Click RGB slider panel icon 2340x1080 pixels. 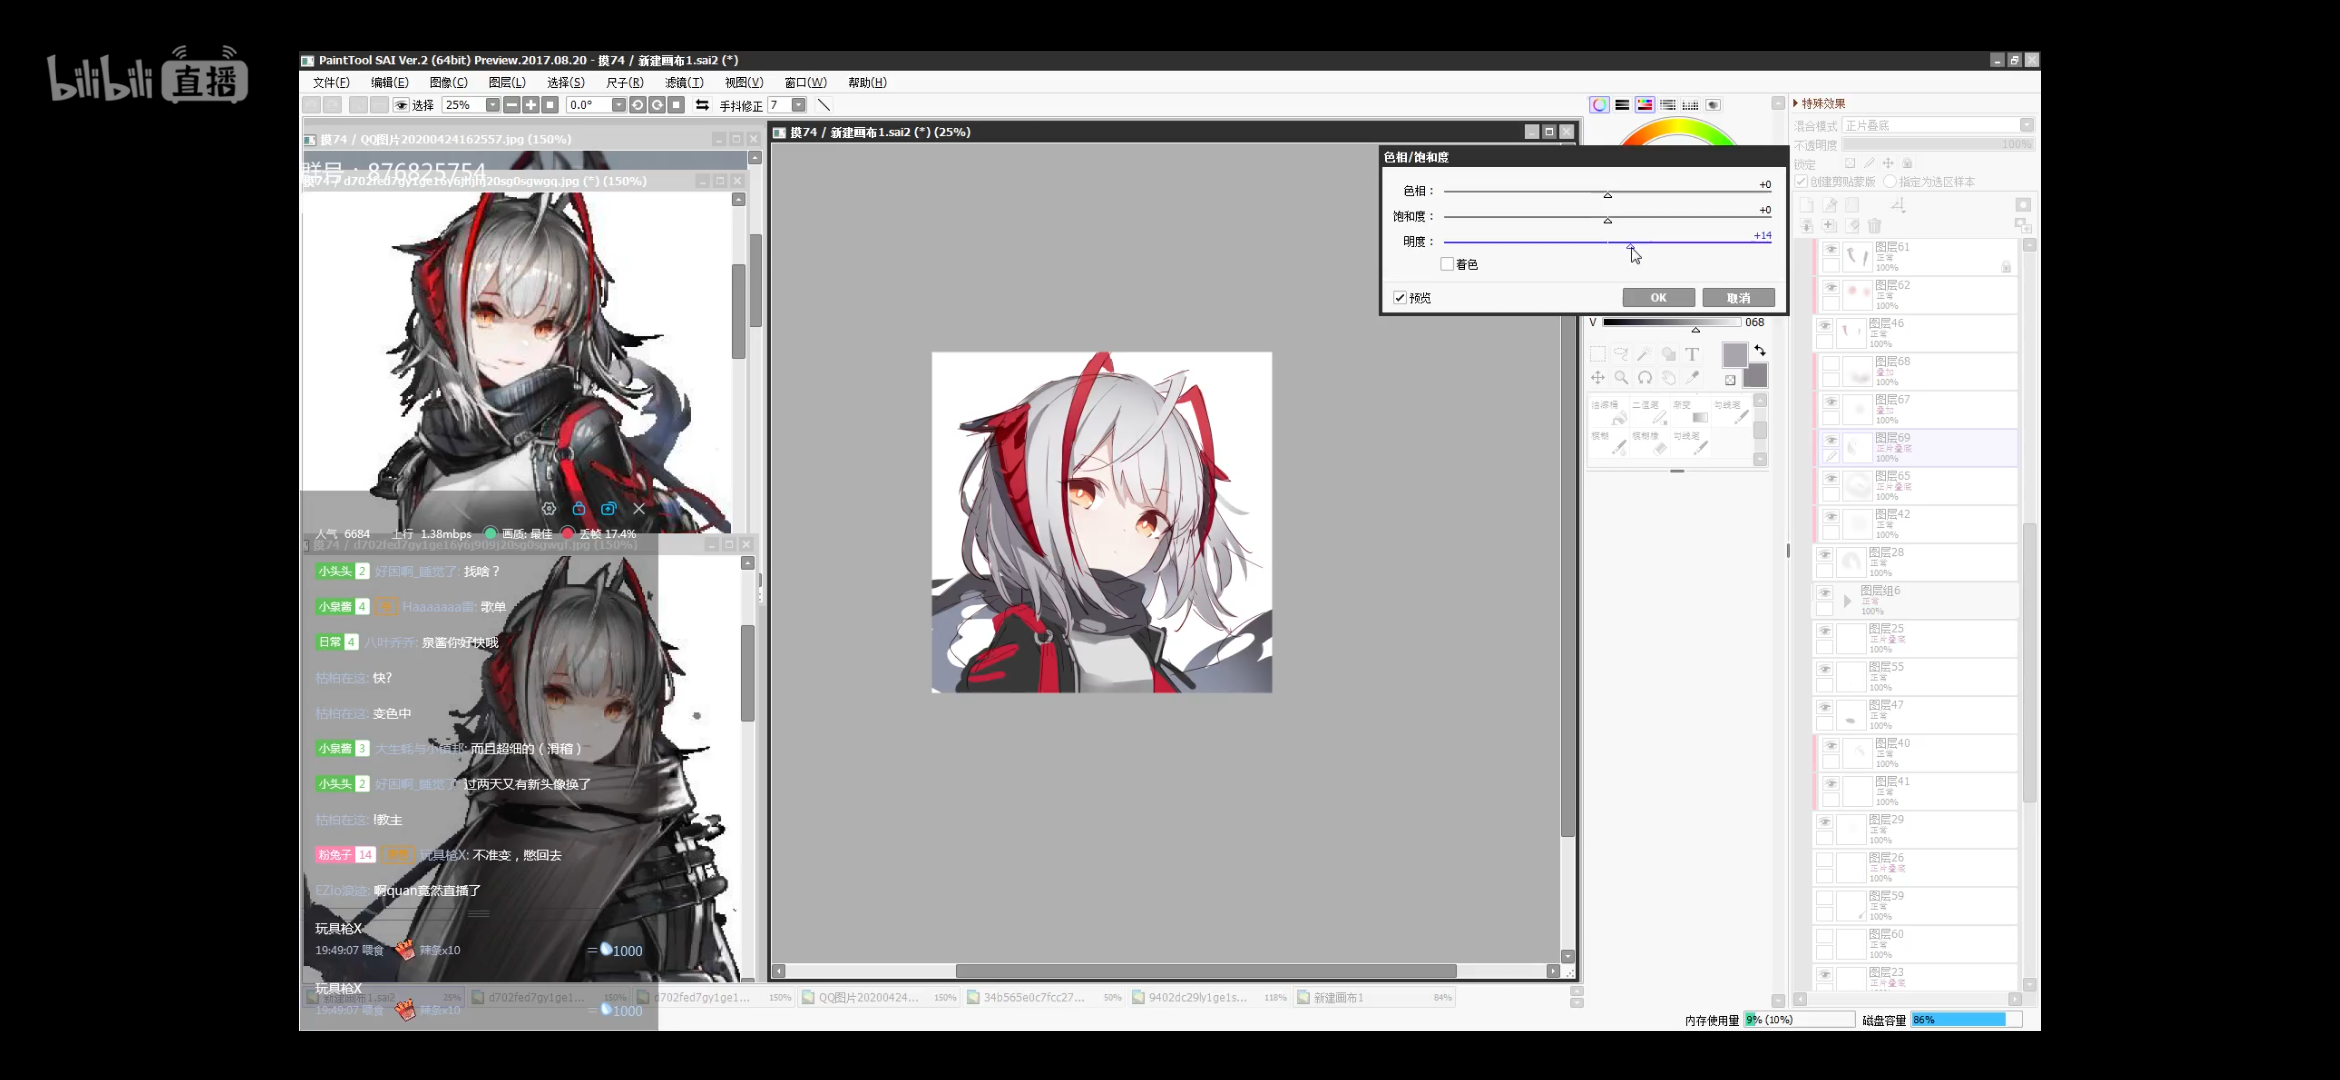(1622, 105)
